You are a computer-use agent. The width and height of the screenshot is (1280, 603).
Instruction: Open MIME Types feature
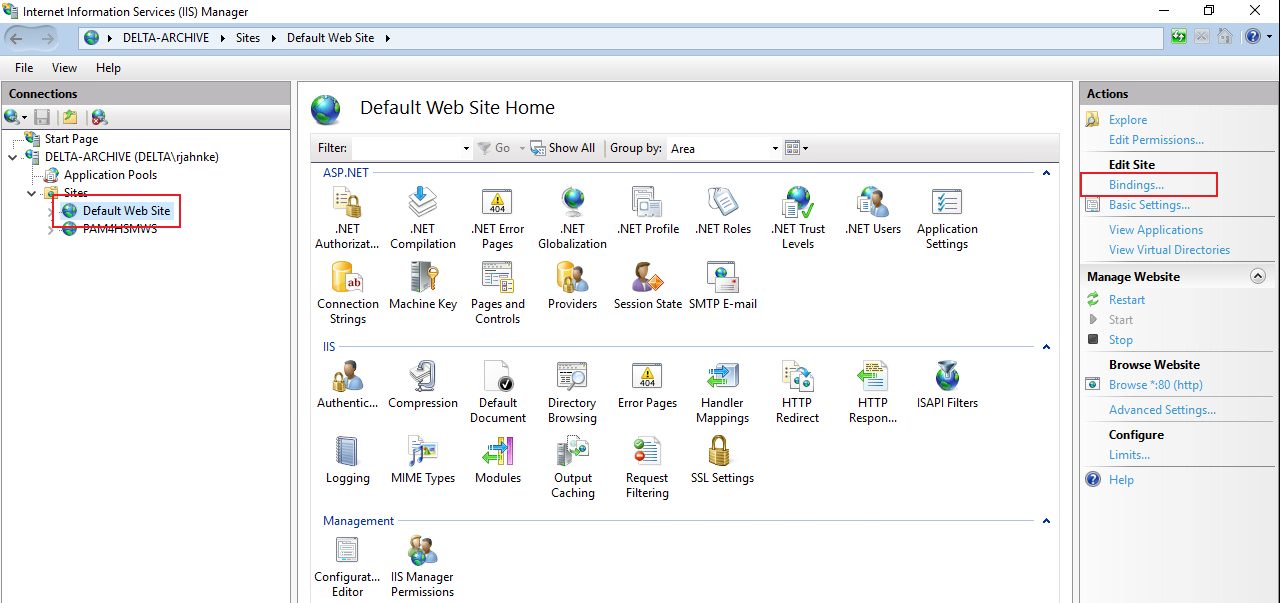tap(423, 460)
